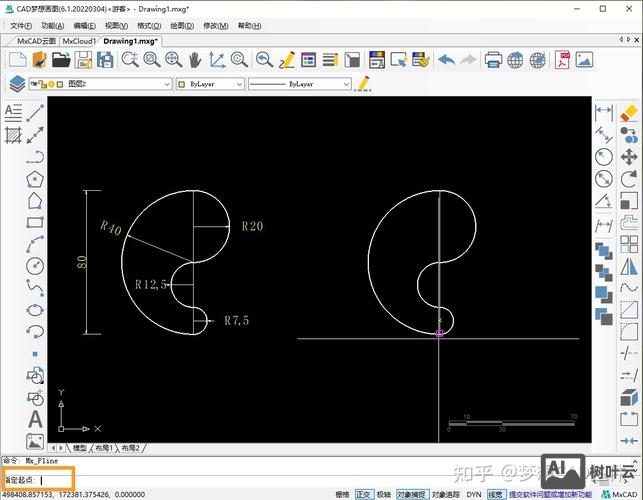Toggle 栅格 grid display in status bar
643x500 pixels.
point(342,494)
